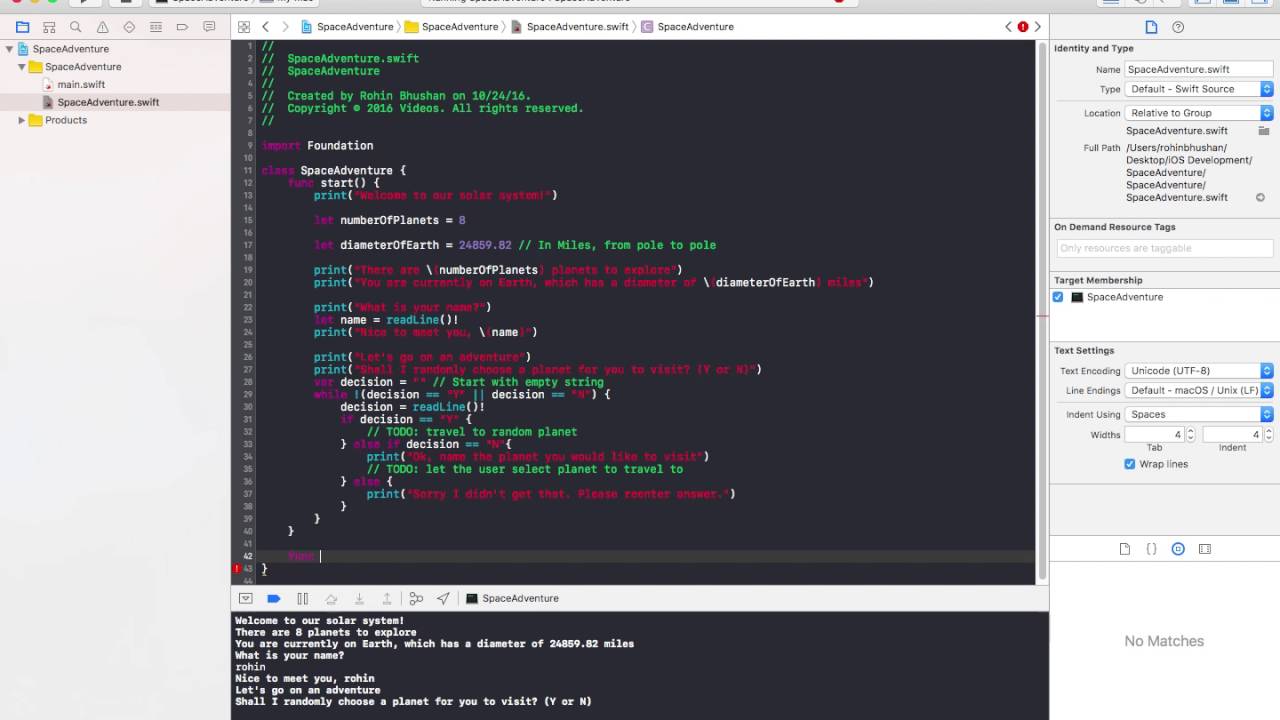Open the Find navigator magnifier icon
The image size is (1280, 720).
(76, 27)
